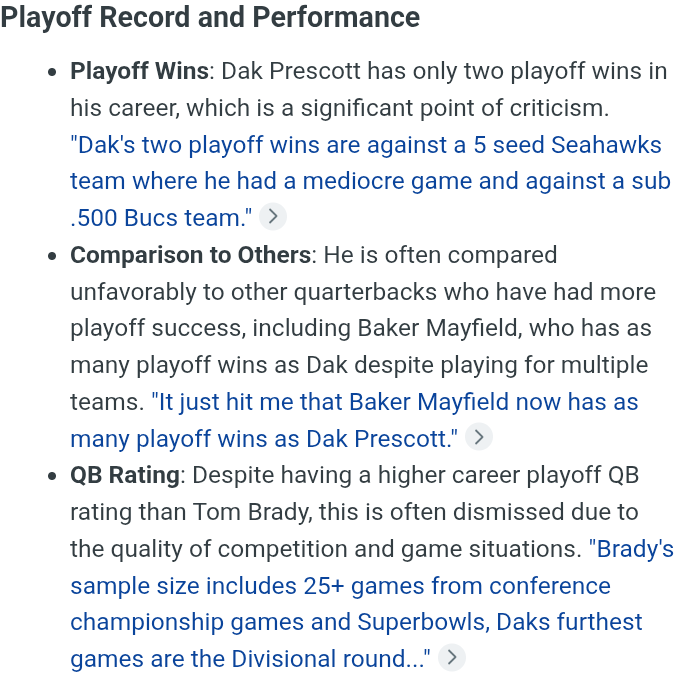The width and height of the screenshot is (699, 688).
Task: Click the bullet point beside Comparison to Others
Action: pyautogui.click(x=52, y=256)
